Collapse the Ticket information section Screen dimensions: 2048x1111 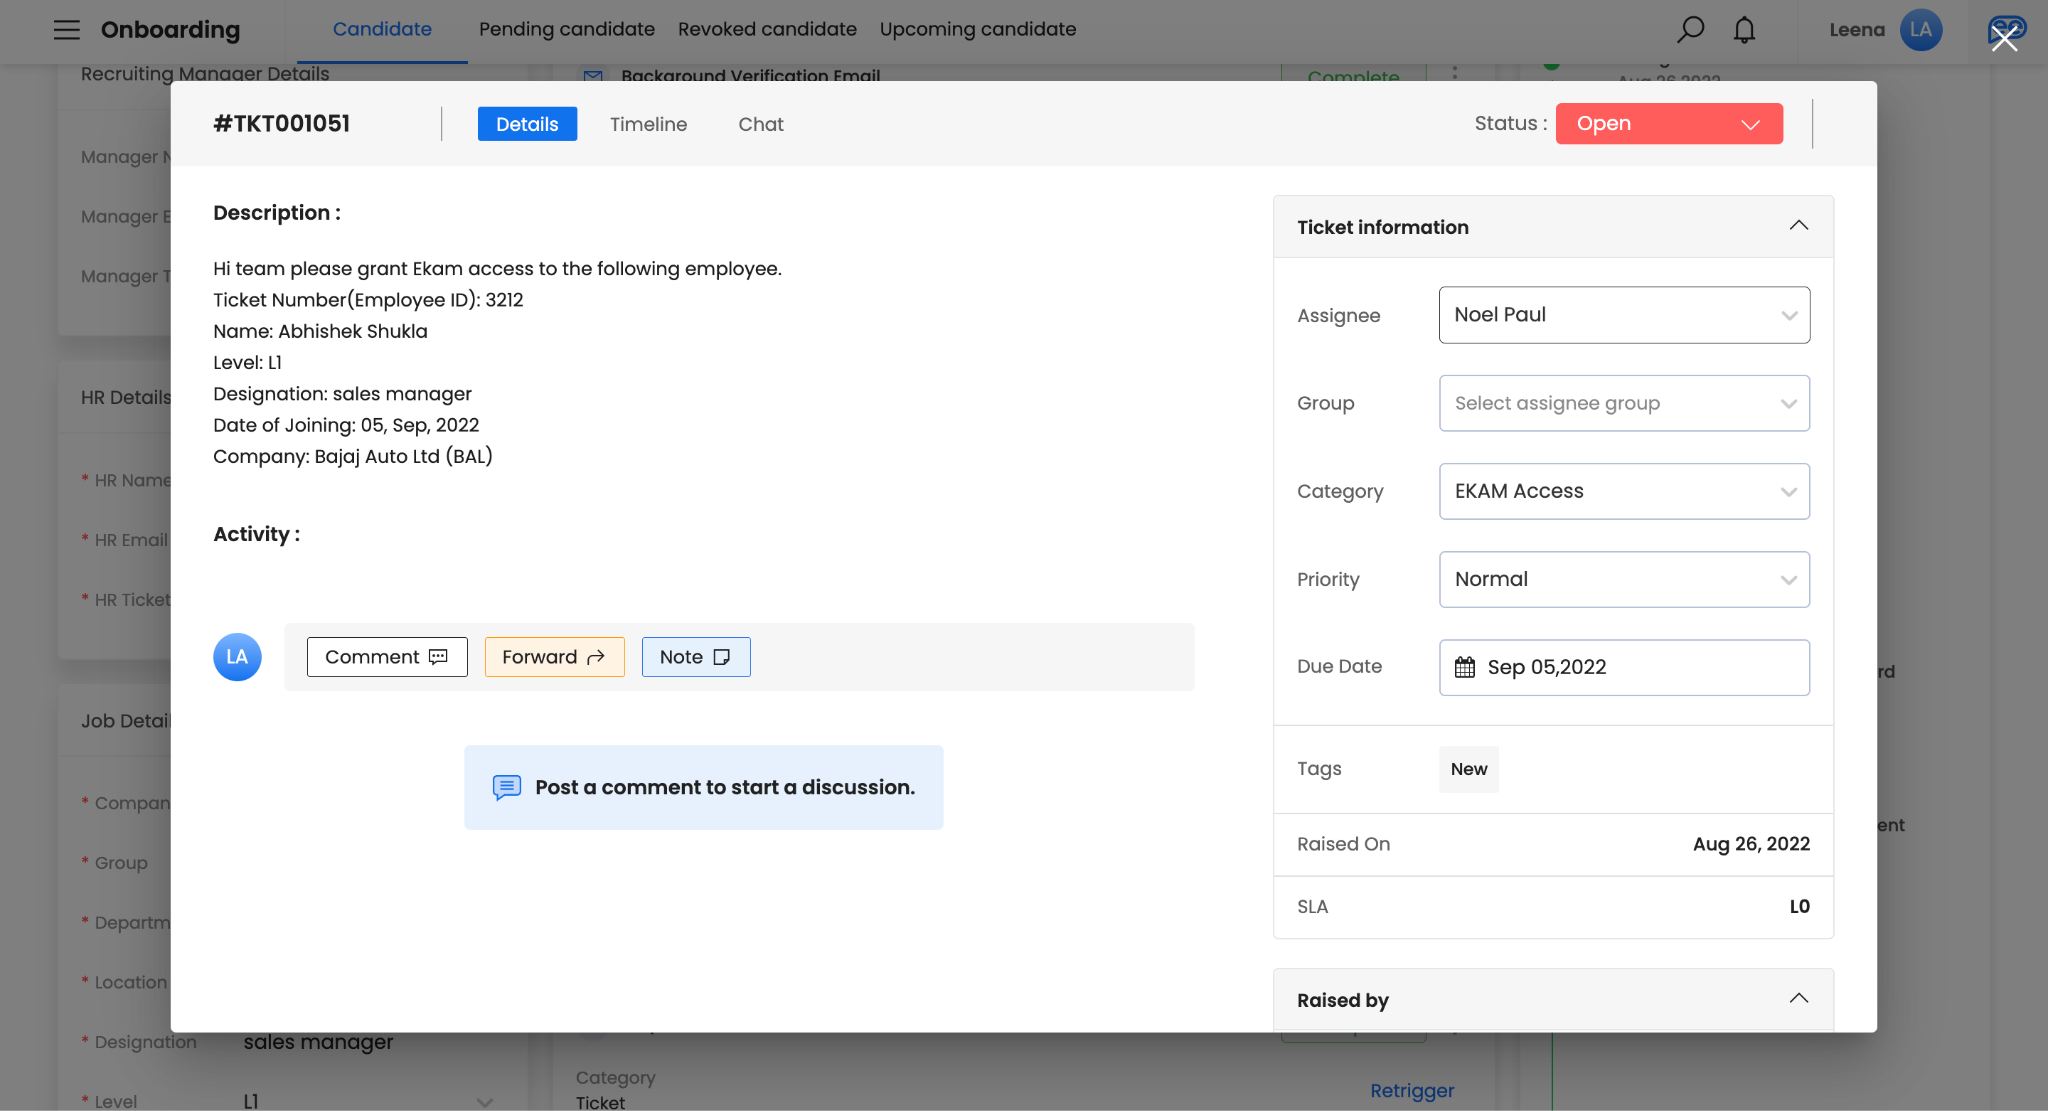pyautogui.click(x=1798, y=226)
